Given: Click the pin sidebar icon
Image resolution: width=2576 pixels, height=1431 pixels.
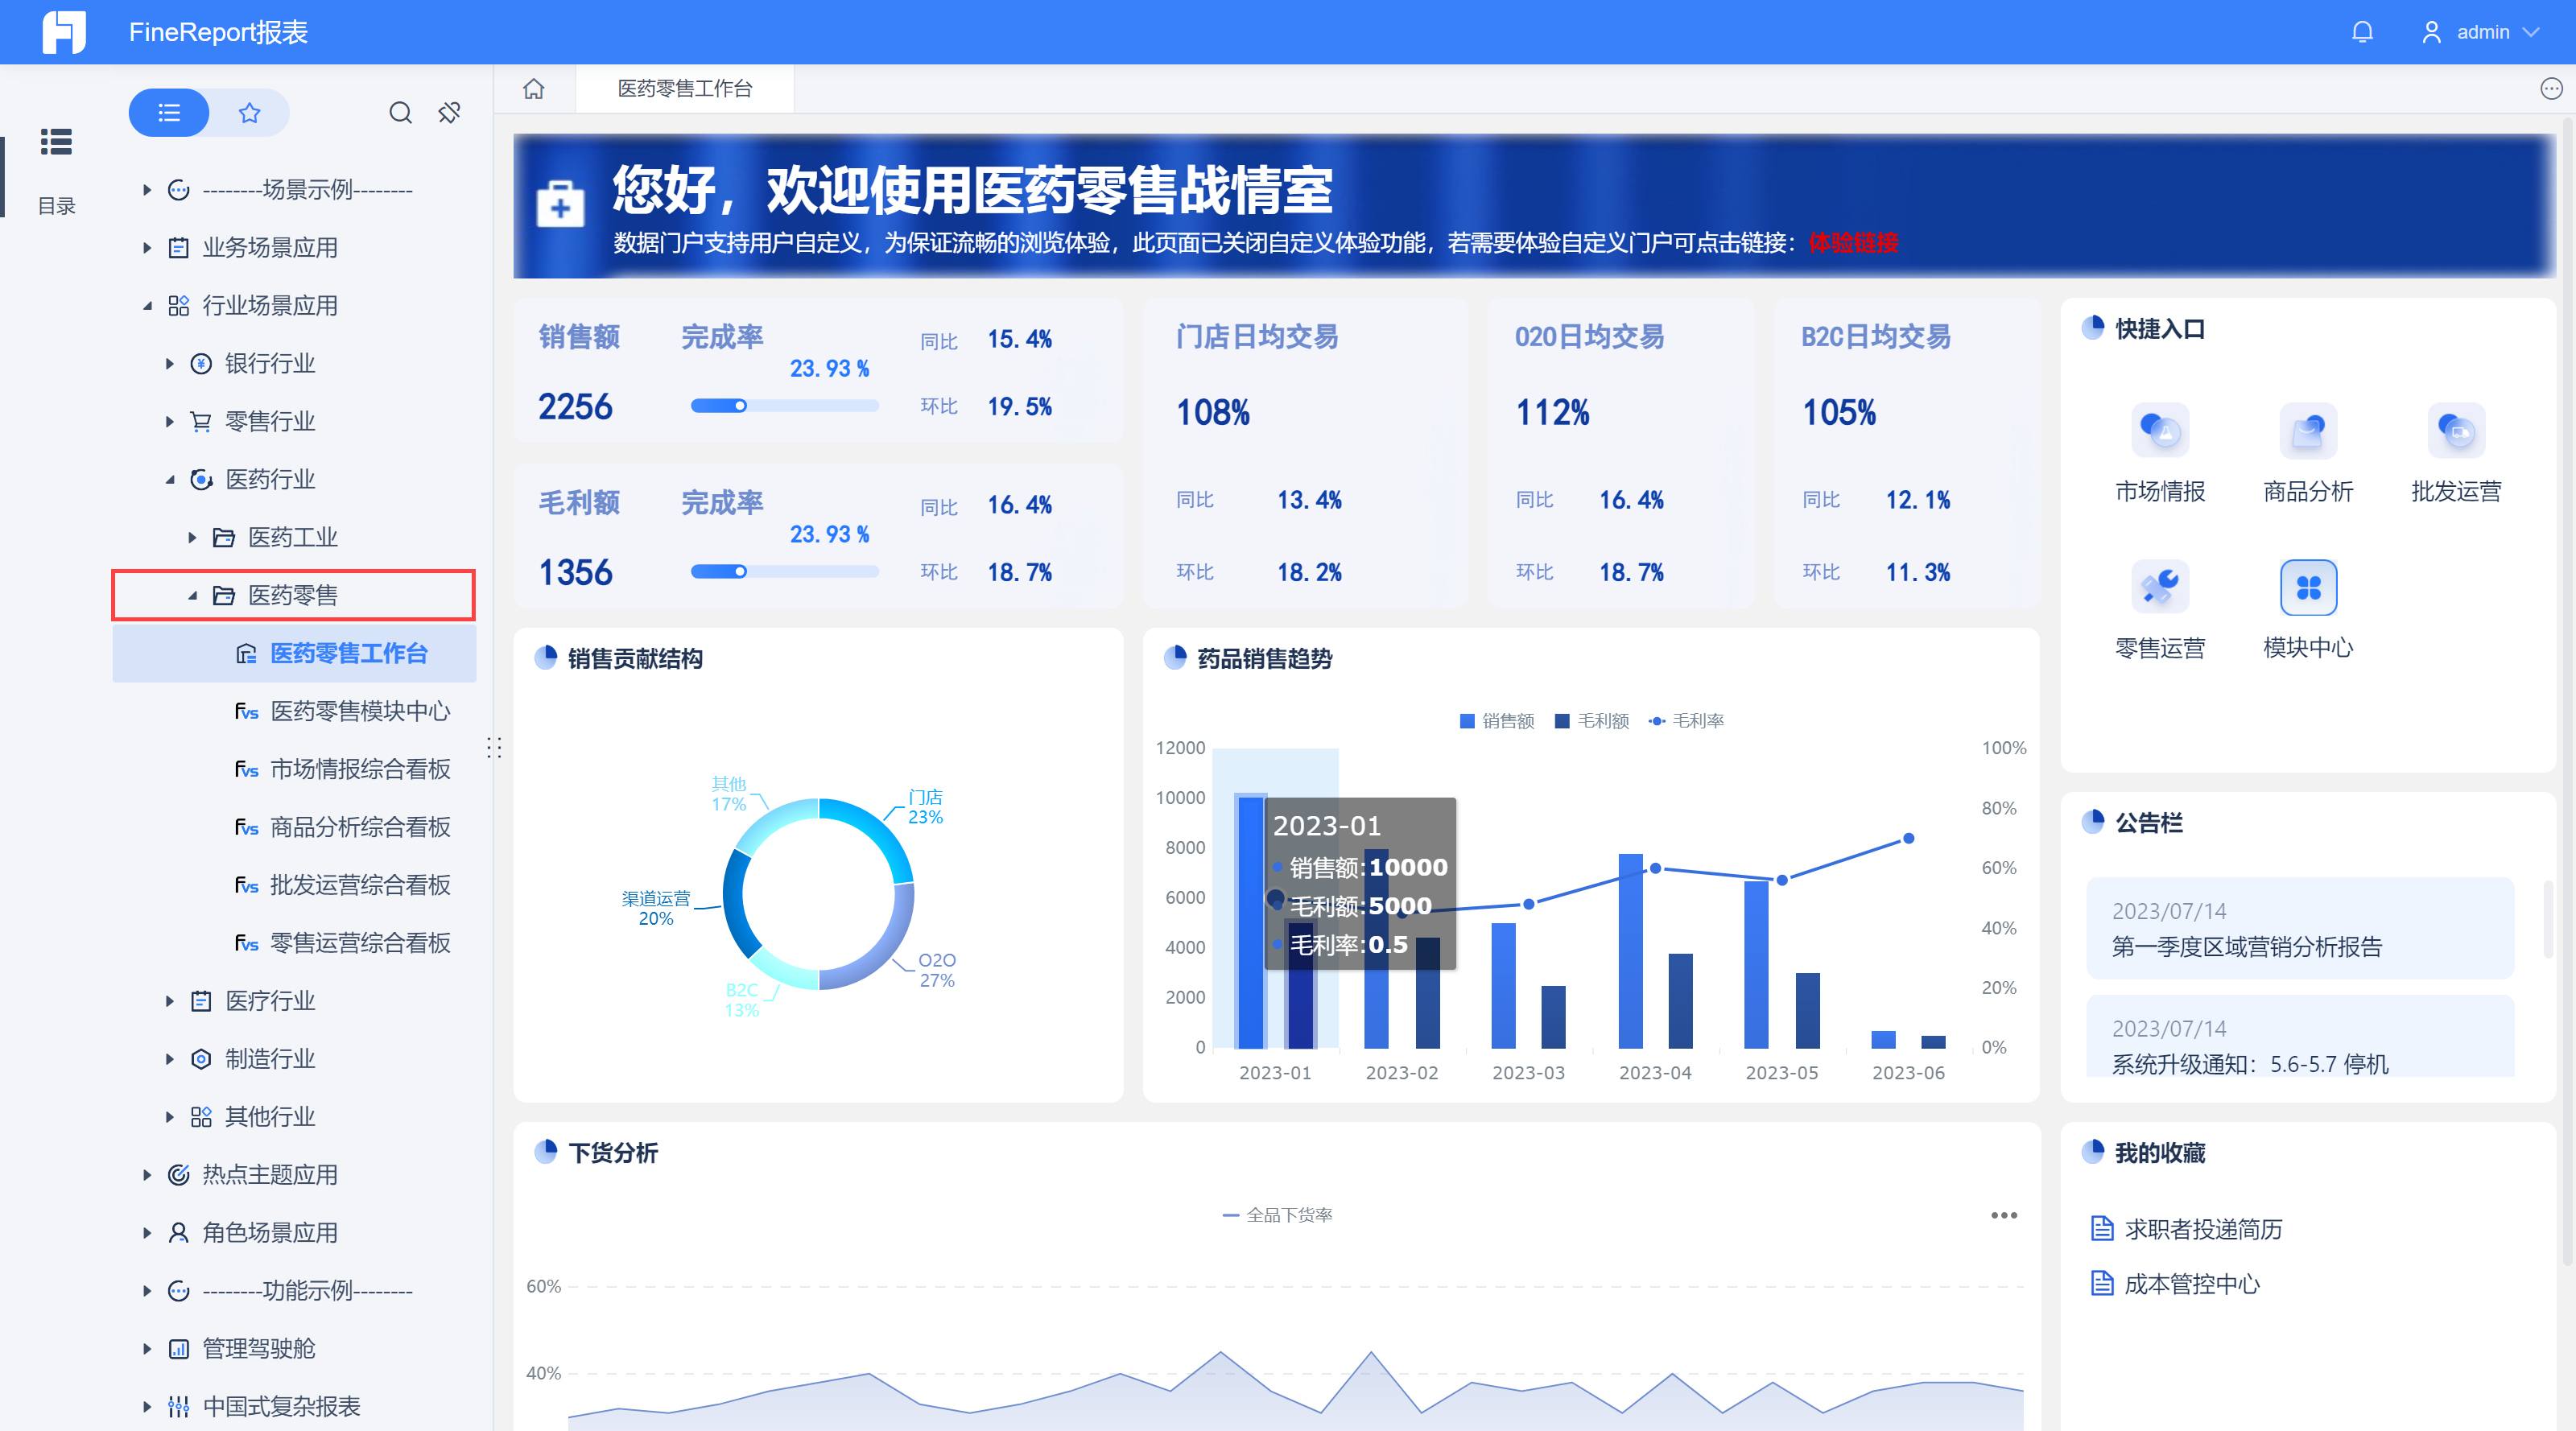Looking at the screenshot, I should click(x=449, y=112).
